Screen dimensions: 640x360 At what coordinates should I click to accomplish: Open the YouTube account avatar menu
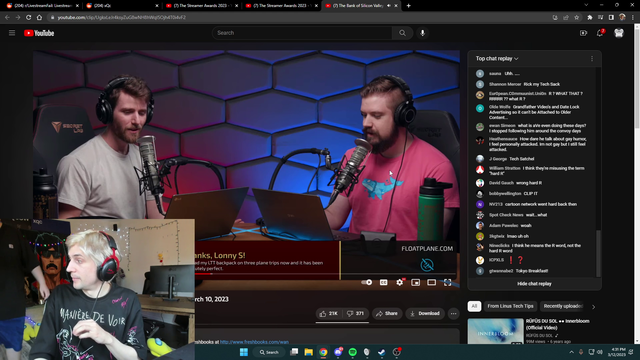619,33
